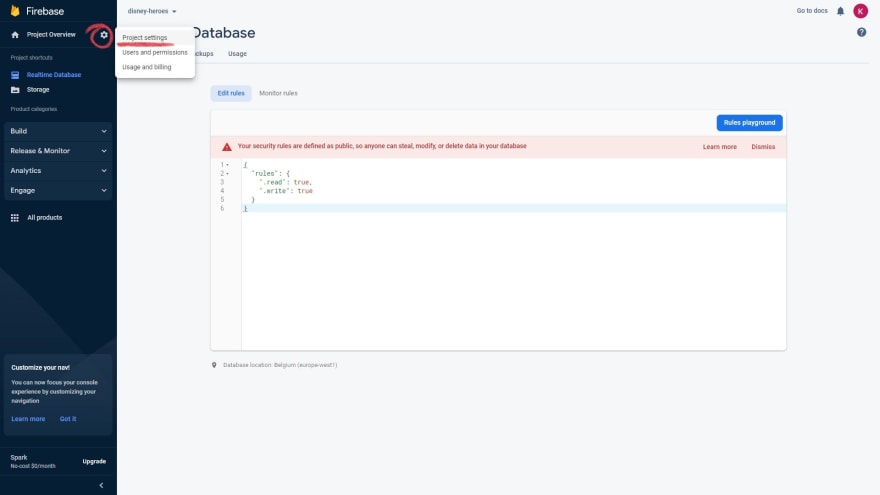Switch to the Usage tab
Image resolution: width=880 pixels, height=495 pixels.
(237, 54)
